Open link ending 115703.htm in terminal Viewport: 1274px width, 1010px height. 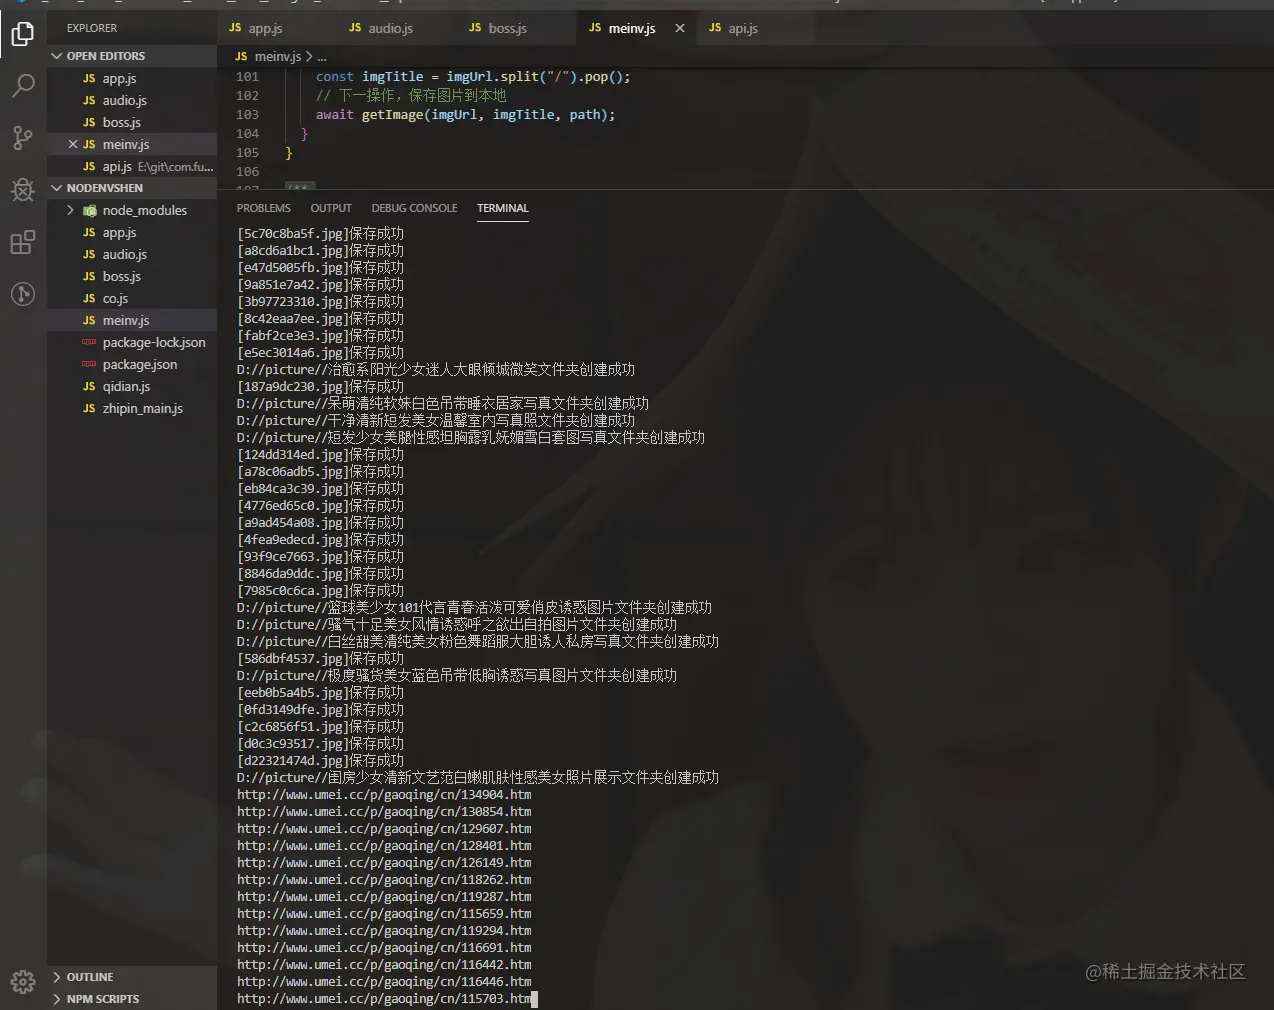[x=384, y=999]
